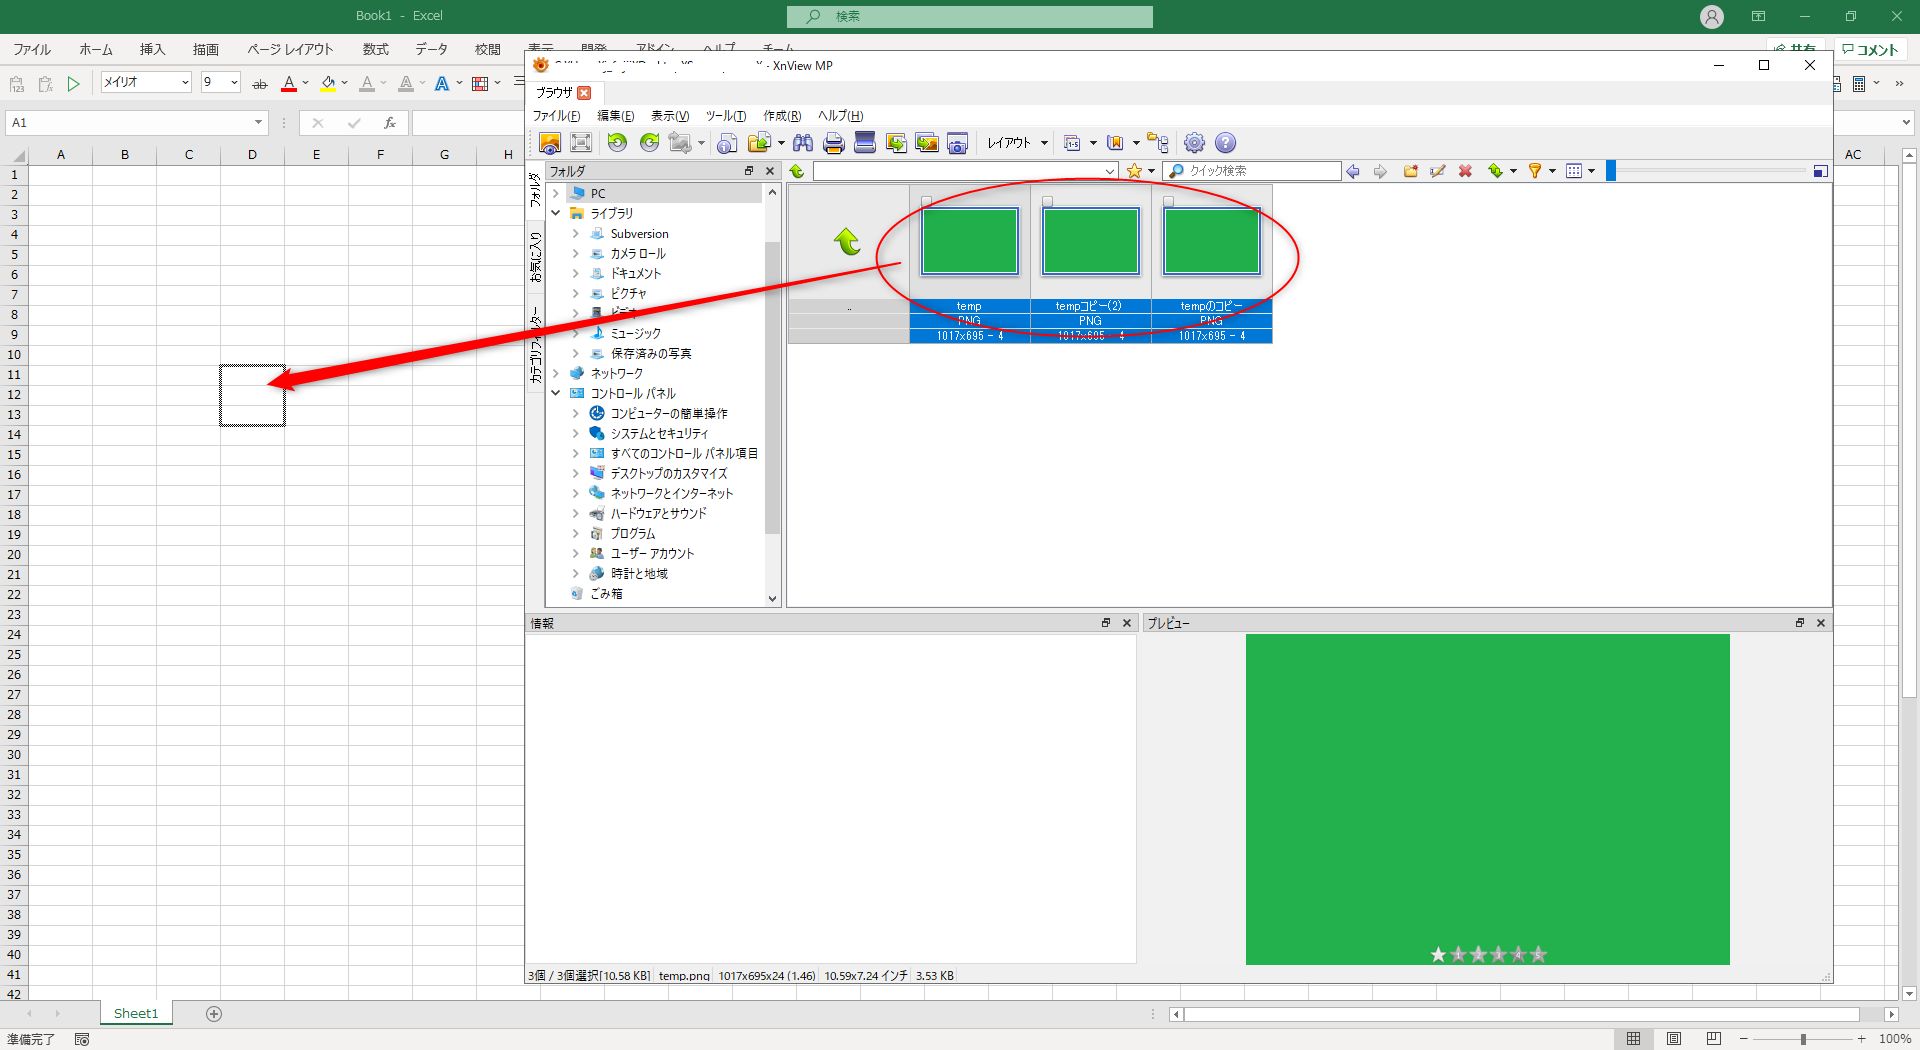
Task: Open the ツール(T) menu in XnView
Action: (x=725, y=116)
